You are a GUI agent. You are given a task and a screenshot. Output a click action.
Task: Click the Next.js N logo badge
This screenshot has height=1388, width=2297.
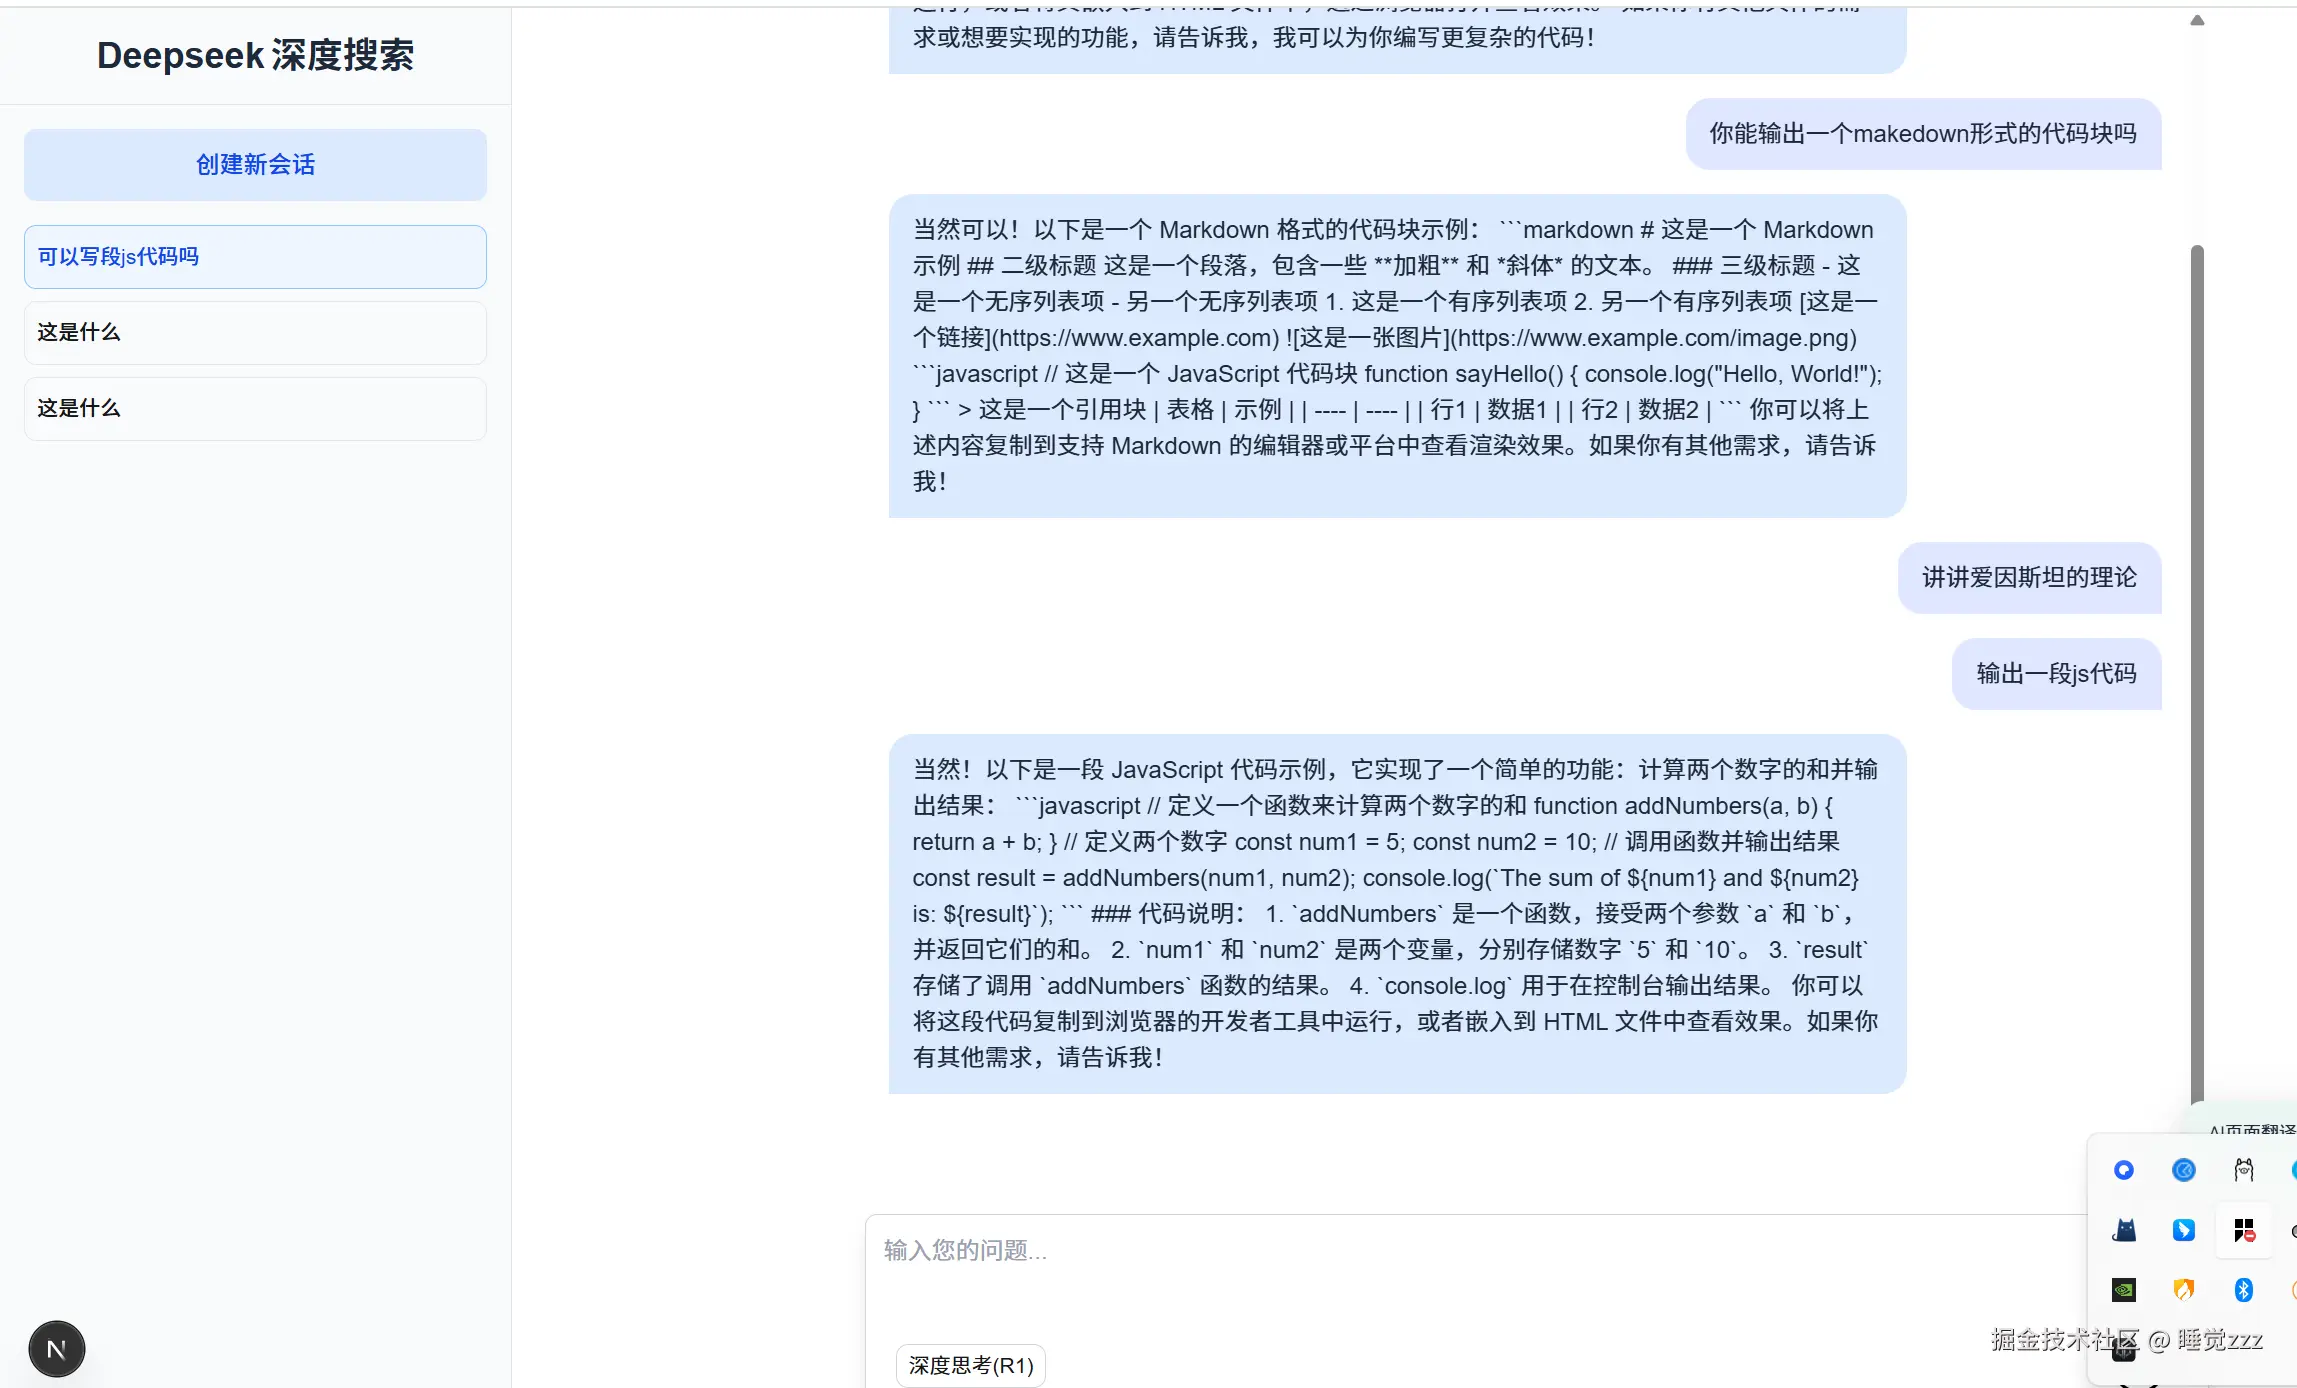[x=57, y=1349]
